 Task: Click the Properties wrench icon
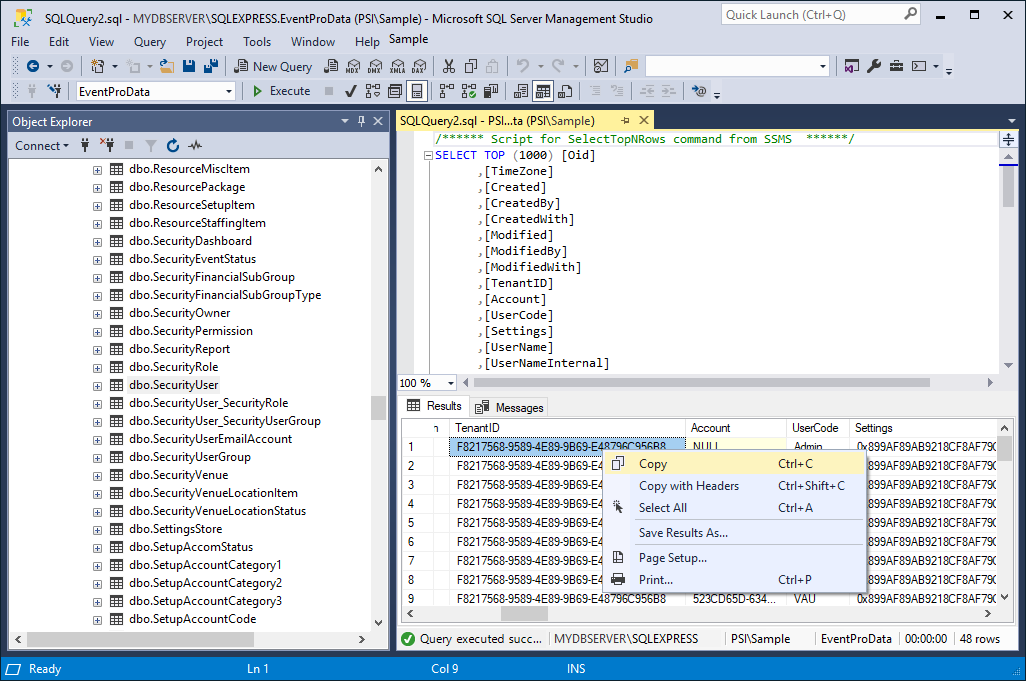tap(874, 66)
